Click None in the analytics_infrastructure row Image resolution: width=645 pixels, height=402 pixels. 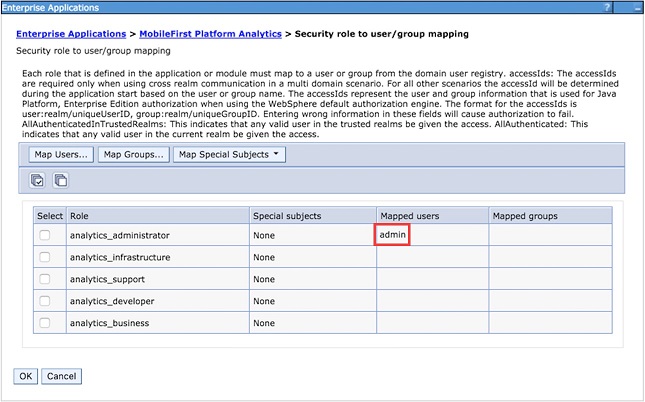264,257
